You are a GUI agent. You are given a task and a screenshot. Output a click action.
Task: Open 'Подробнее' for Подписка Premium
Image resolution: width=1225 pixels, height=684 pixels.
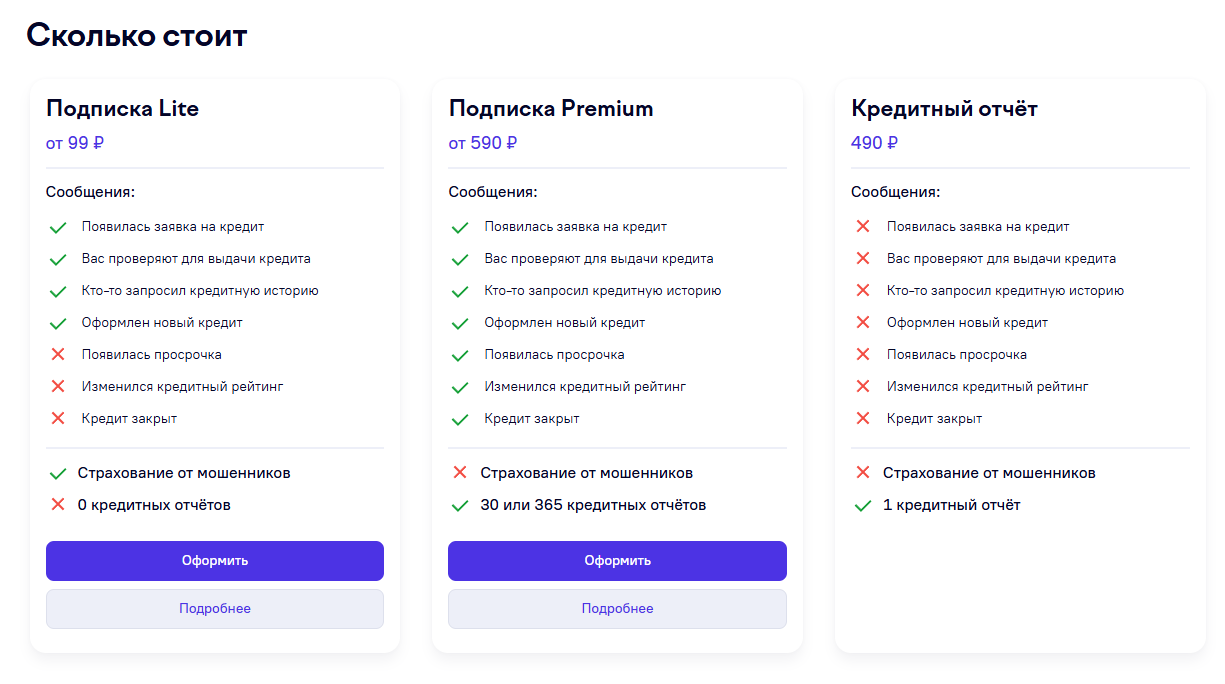[617, 609]
